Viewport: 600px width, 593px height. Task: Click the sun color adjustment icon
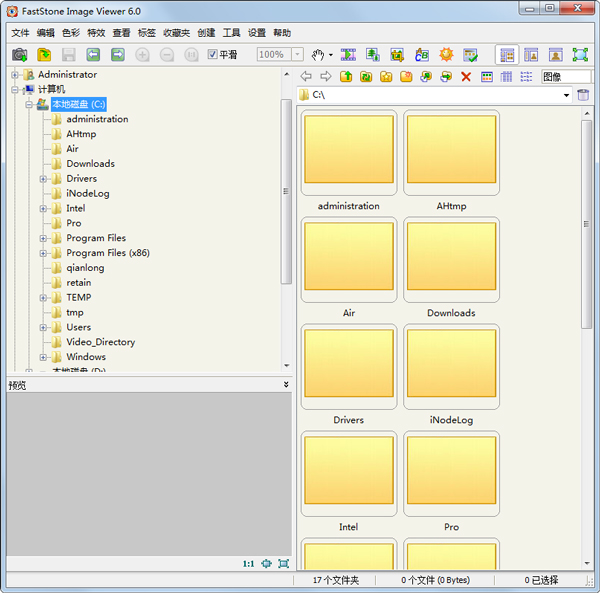pyautogui.click(x=446, y=55)
